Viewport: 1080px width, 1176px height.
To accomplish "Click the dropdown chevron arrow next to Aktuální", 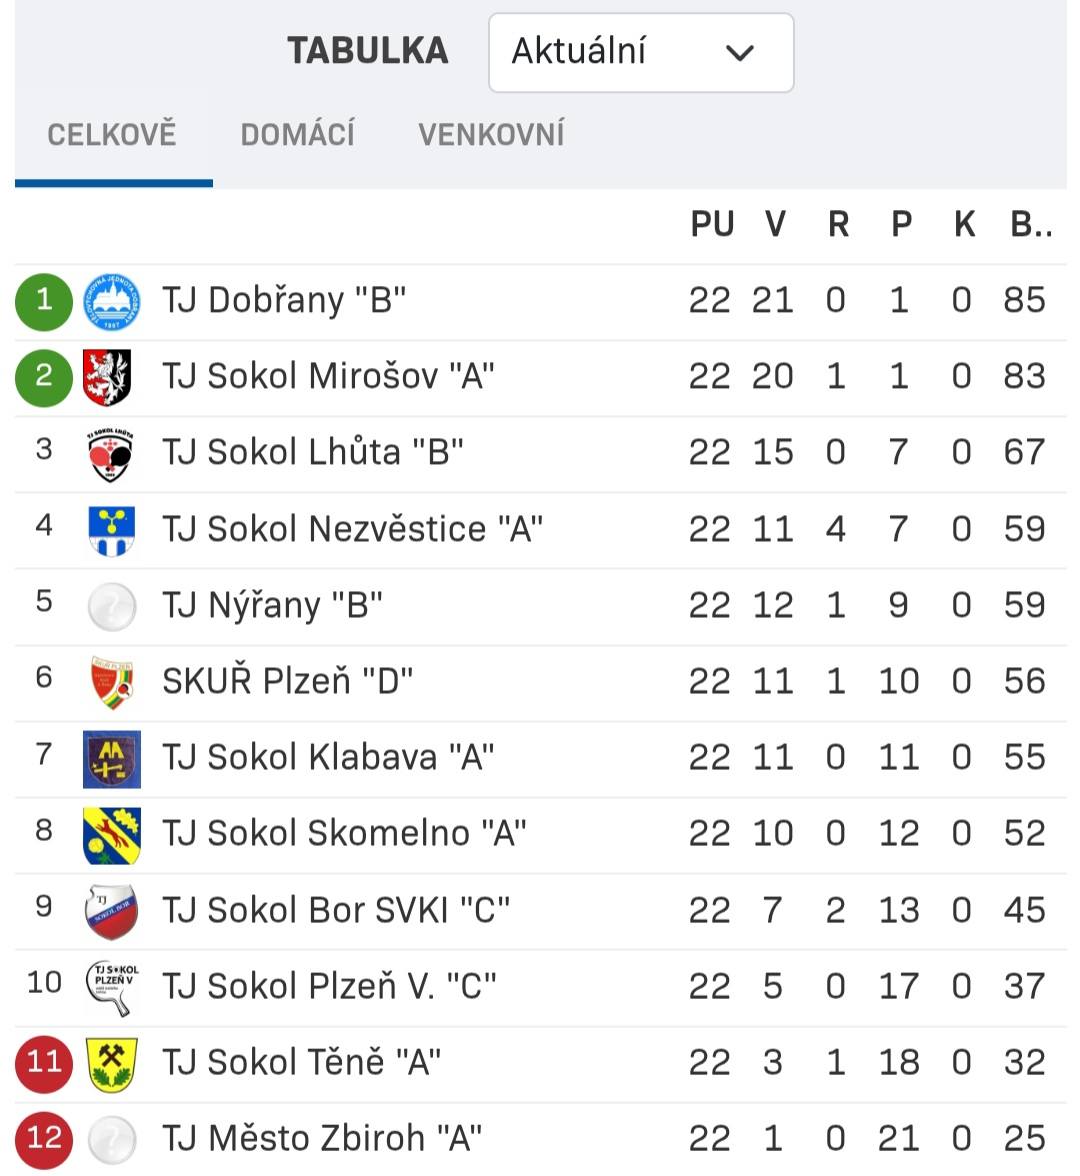I will point(740,53).
